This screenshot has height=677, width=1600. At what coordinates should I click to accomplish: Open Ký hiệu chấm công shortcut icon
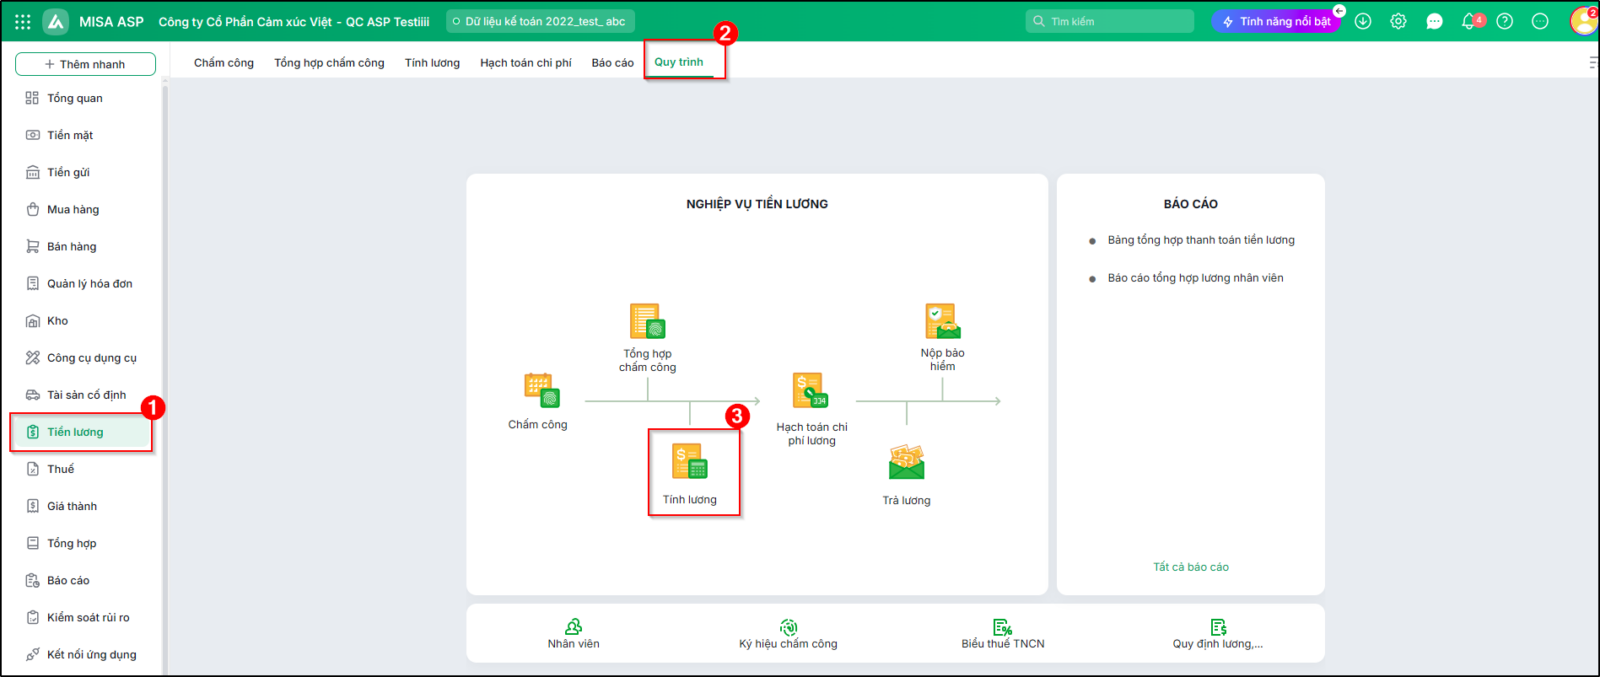(x=789, y=627)
